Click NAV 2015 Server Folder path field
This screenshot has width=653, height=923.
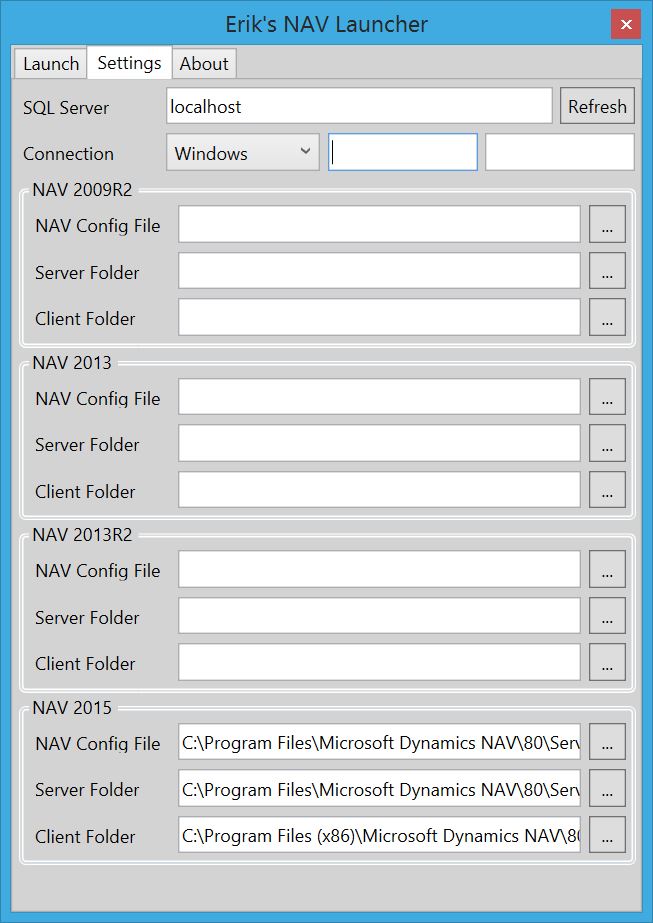(x=379, y=788)
